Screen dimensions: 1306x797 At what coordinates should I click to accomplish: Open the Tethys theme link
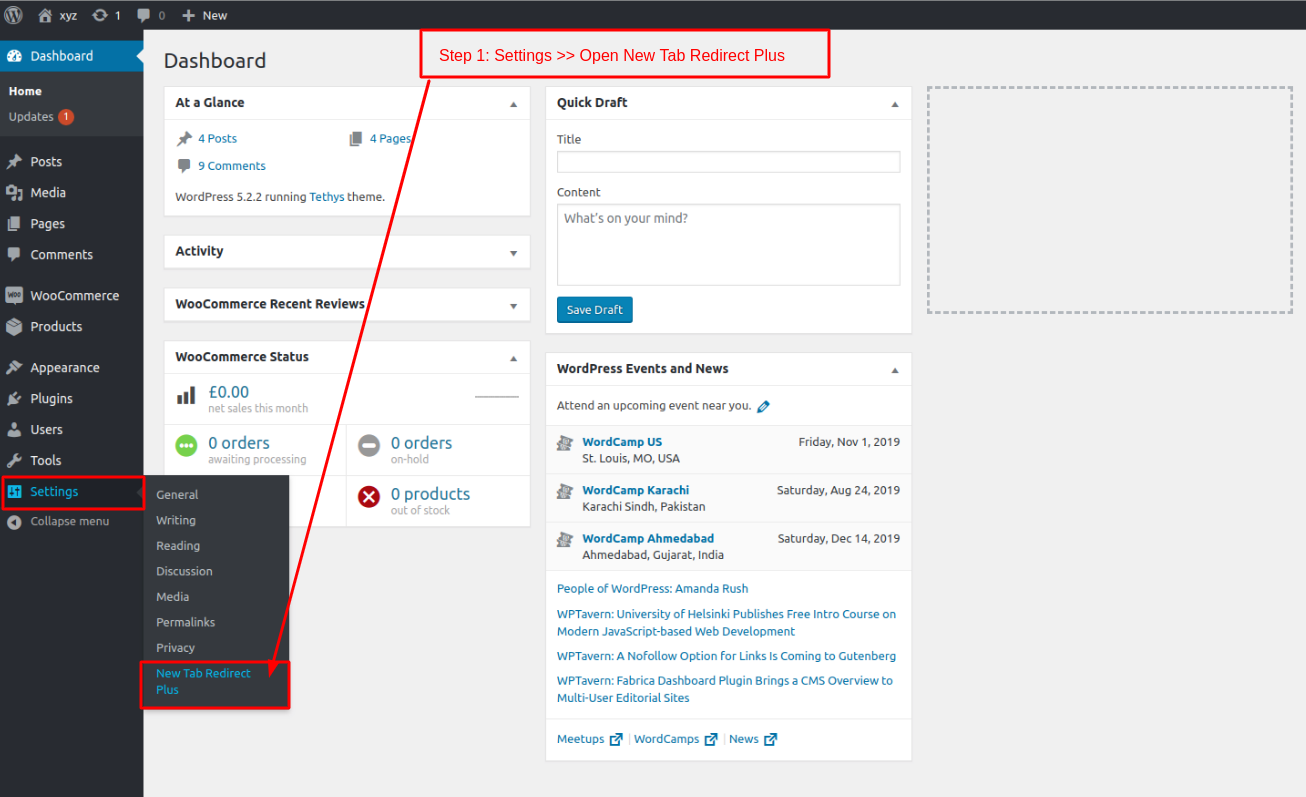point(327,197)
